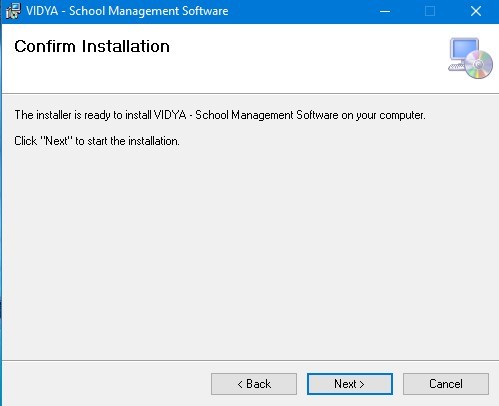Click the 'Click Next to start' instruction text
The height and width of the screenshot is (406, 499).
coord(97,141)
